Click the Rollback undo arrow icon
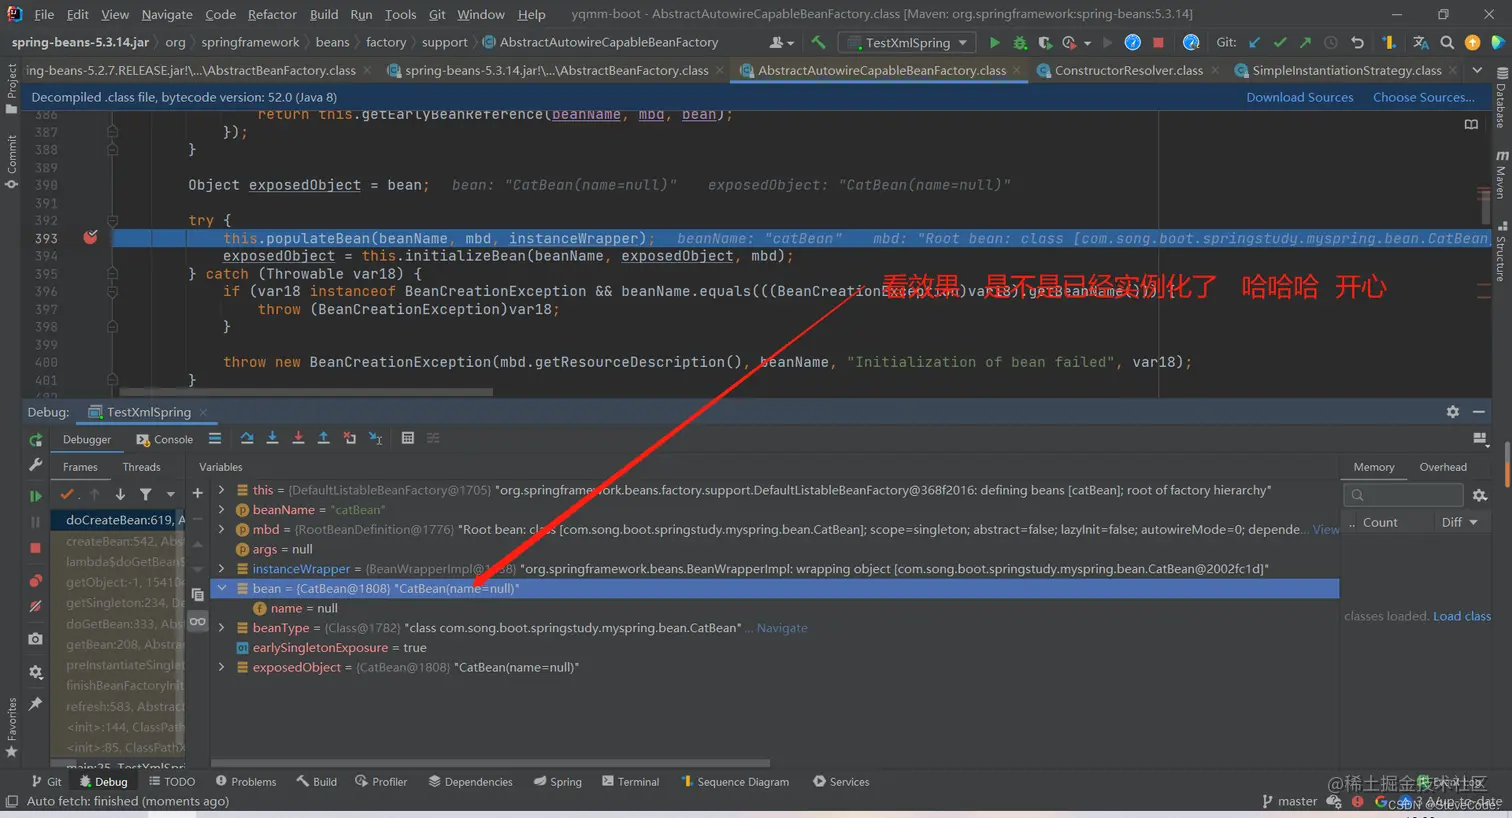 (x=1357, y=43)
